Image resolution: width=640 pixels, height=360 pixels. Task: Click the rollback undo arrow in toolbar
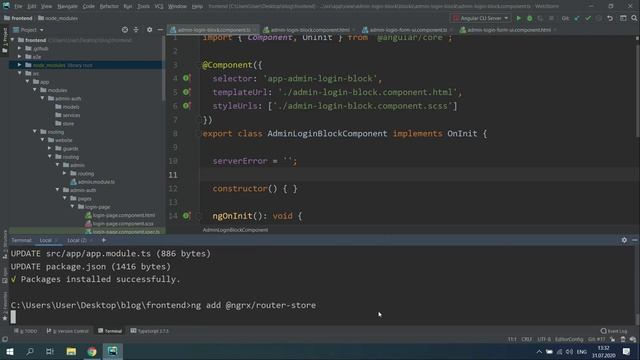[x=610, y=18]
